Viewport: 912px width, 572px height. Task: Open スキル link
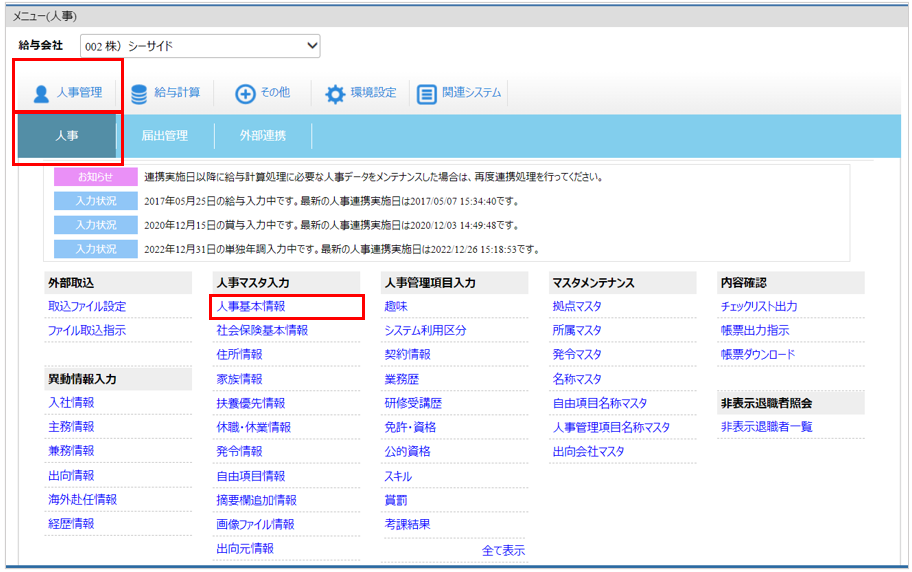398,476
